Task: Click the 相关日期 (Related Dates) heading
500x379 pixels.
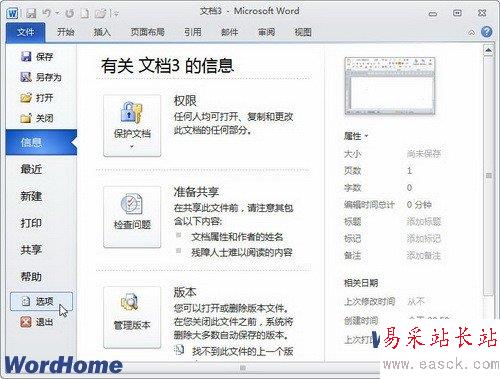Action: pos(361,283)
